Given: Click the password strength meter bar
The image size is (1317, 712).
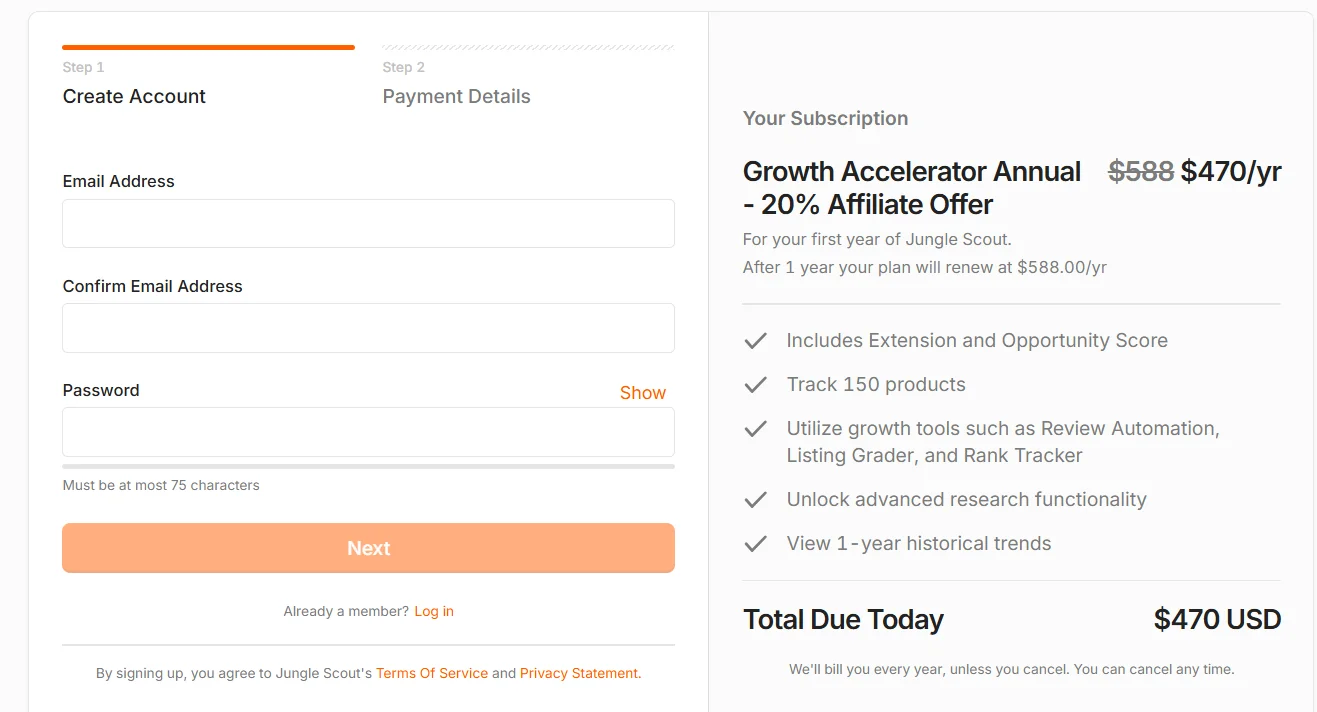Looking at the screenshot, I should [368, 466].
